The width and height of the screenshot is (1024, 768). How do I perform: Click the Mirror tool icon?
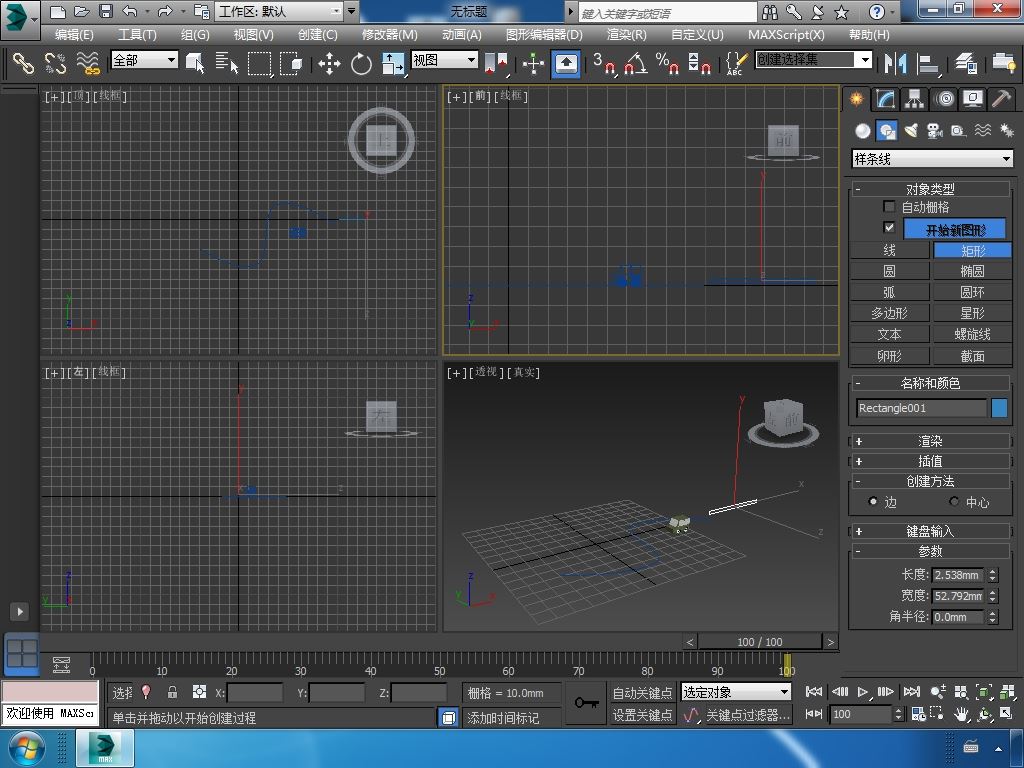895,63
